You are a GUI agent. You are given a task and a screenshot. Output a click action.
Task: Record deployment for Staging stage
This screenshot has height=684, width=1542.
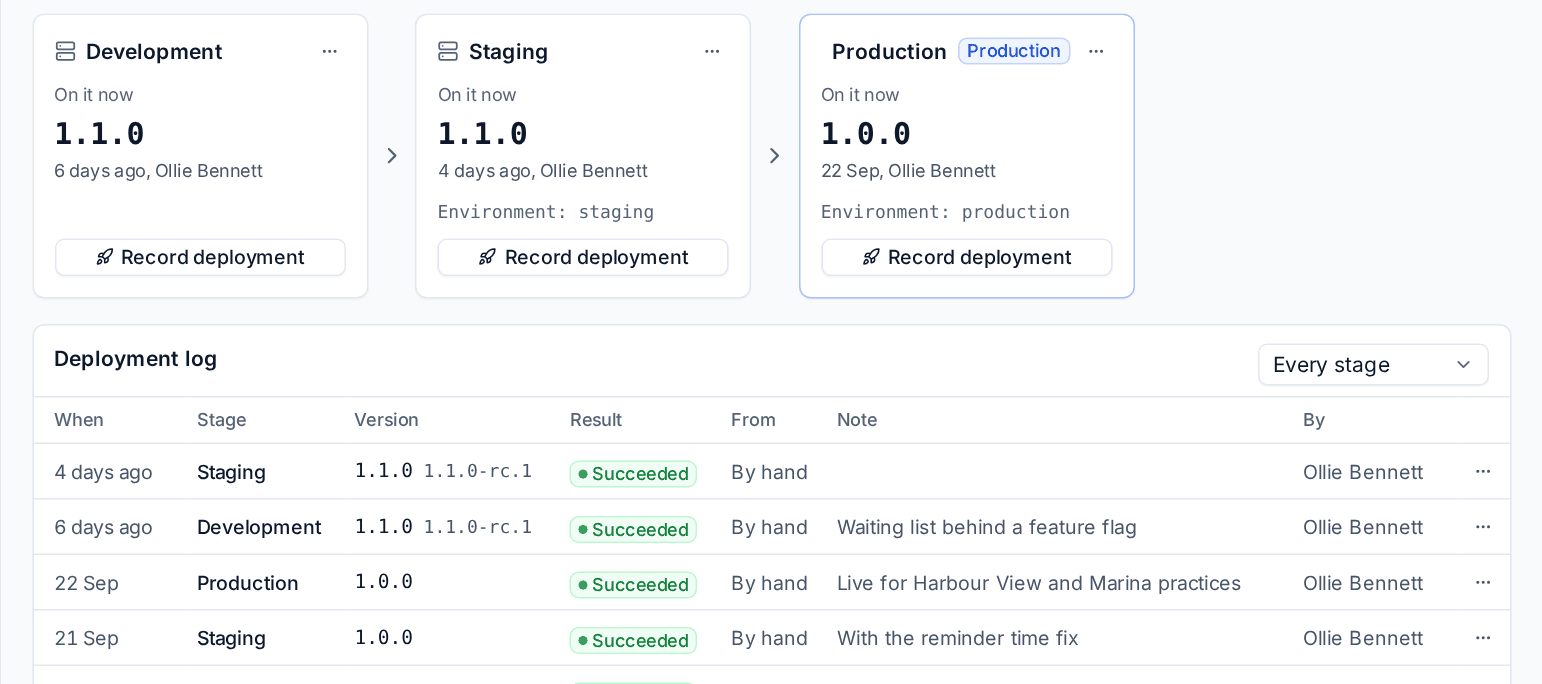(x=583, y=257)
